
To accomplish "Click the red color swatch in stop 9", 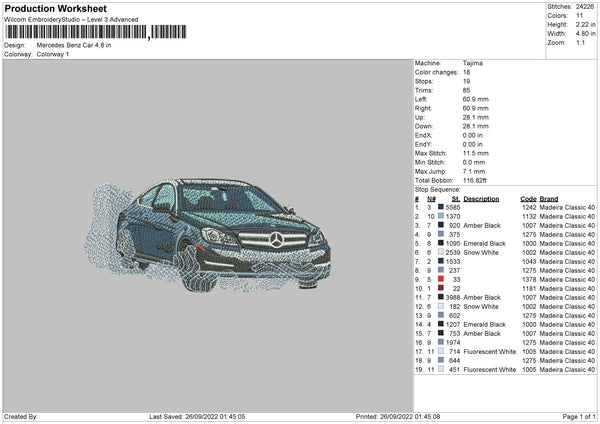I will click(x=441, y=279).
